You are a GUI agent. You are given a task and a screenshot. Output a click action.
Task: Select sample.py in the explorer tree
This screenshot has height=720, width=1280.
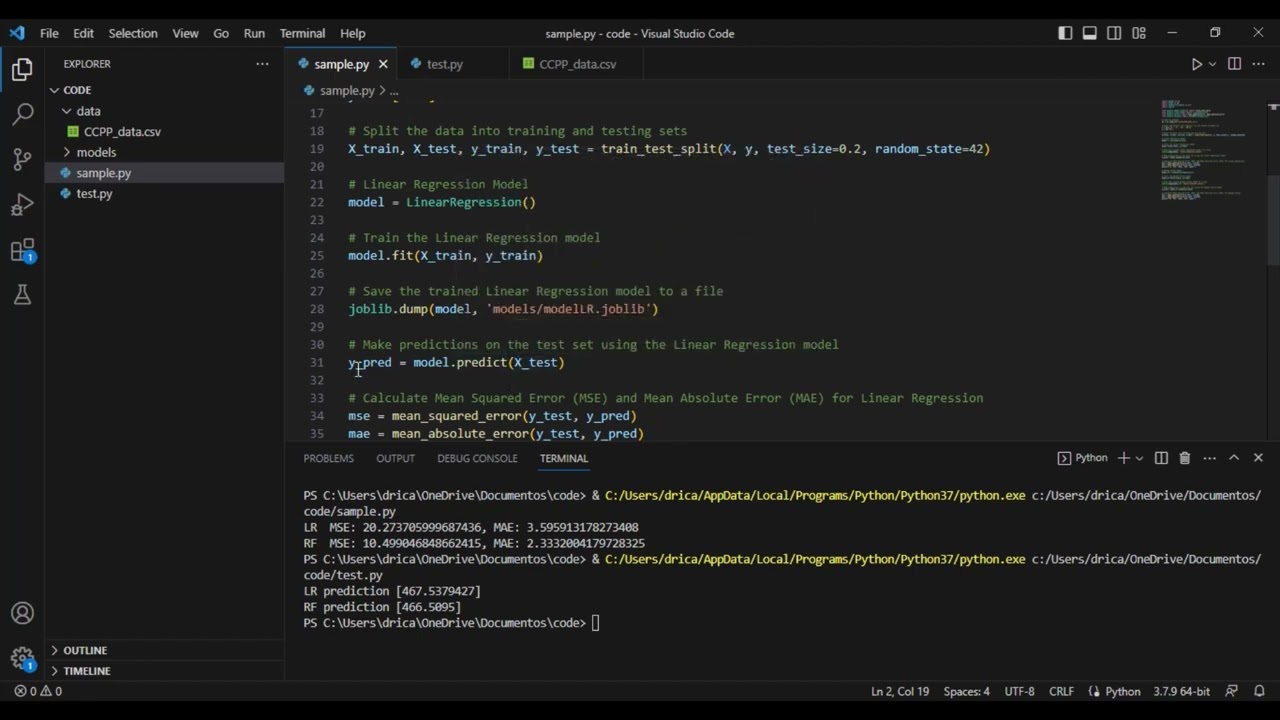[104, 173]
